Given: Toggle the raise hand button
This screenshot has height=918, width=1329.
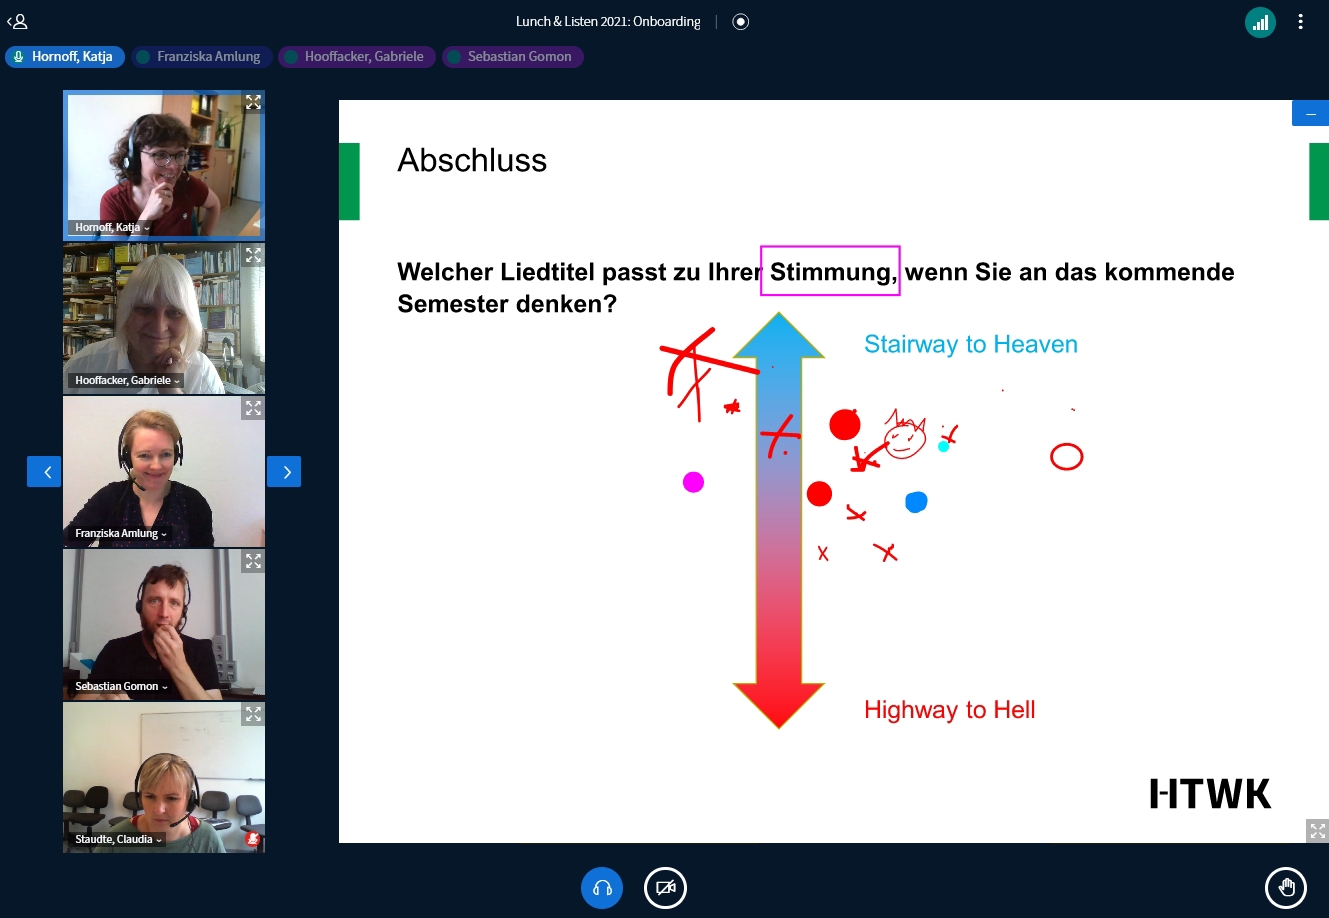Looking at the screenshot, I should [x=1285, y=887].
